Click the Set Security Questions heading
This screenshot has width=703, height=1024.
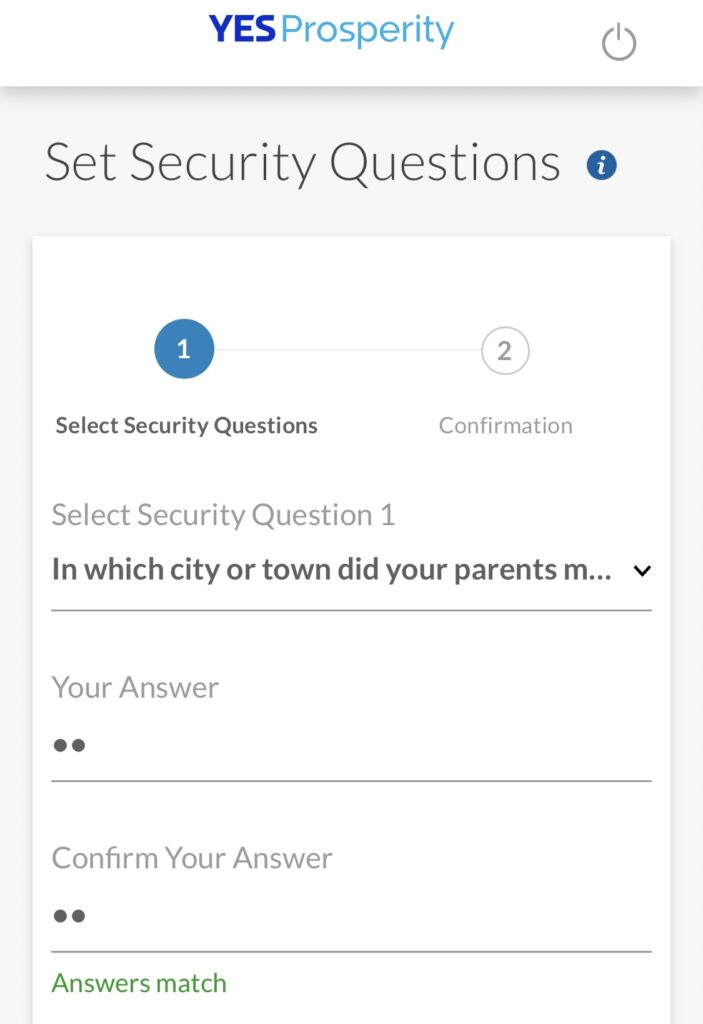coord(302,163)
